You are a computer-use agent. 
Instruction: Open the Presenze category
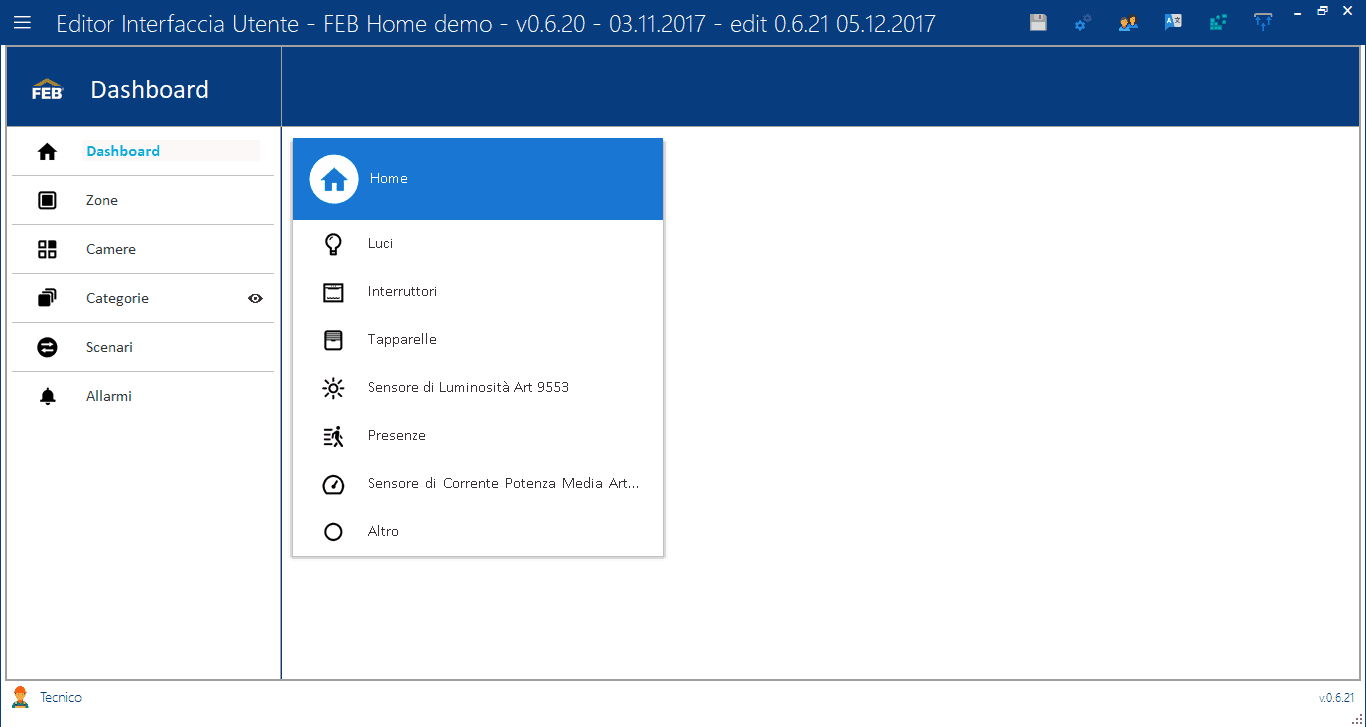(478, 436)
